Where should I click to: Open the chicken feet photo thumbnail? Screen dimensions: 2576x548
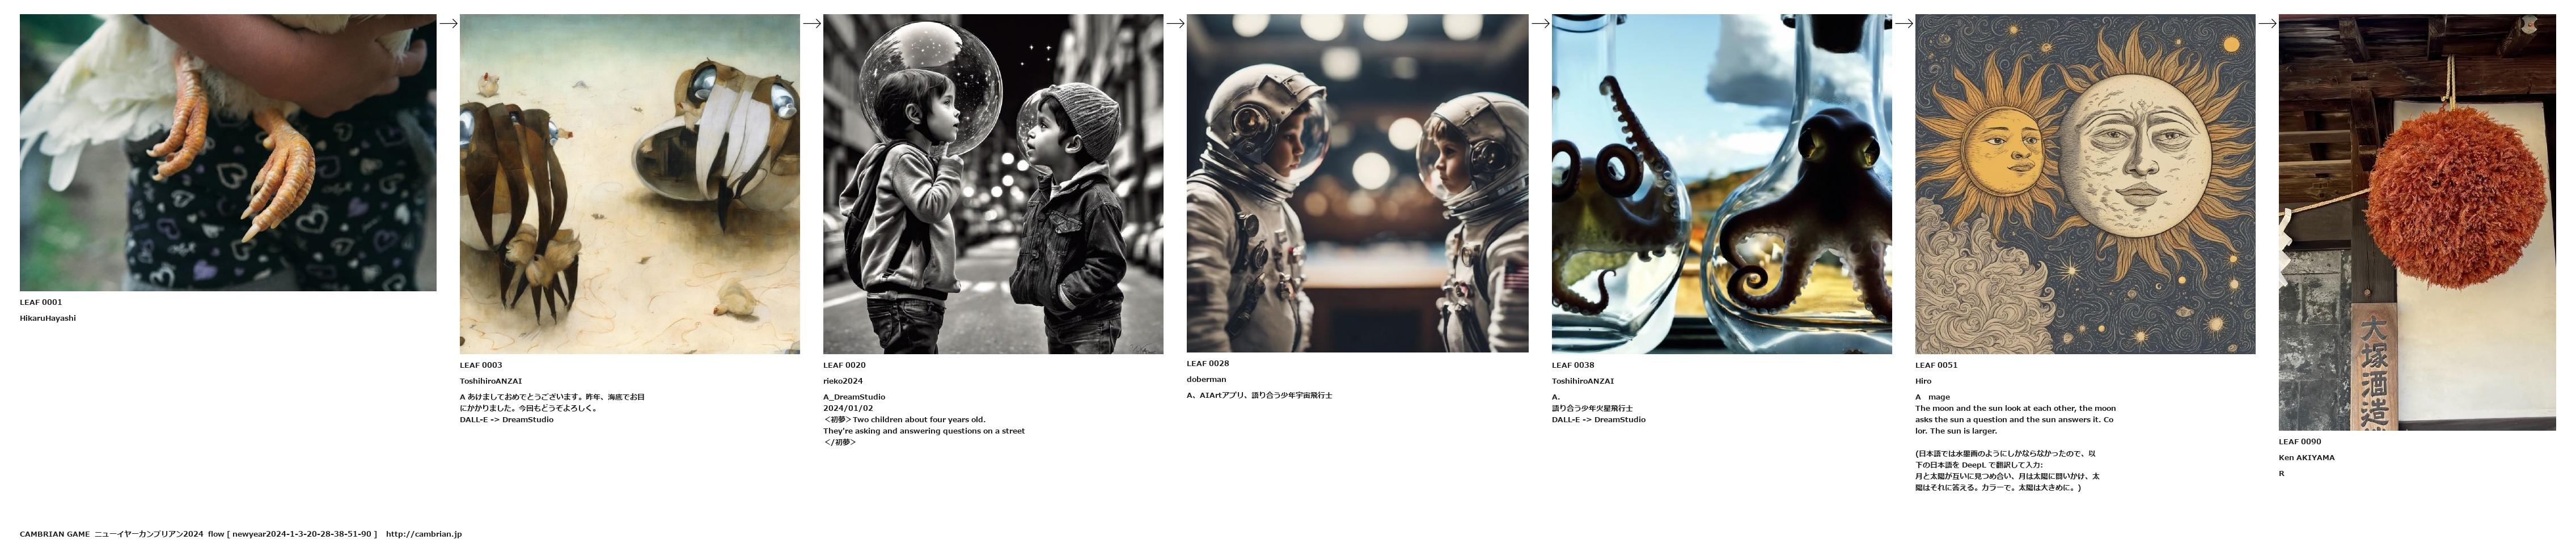[228, 152]
